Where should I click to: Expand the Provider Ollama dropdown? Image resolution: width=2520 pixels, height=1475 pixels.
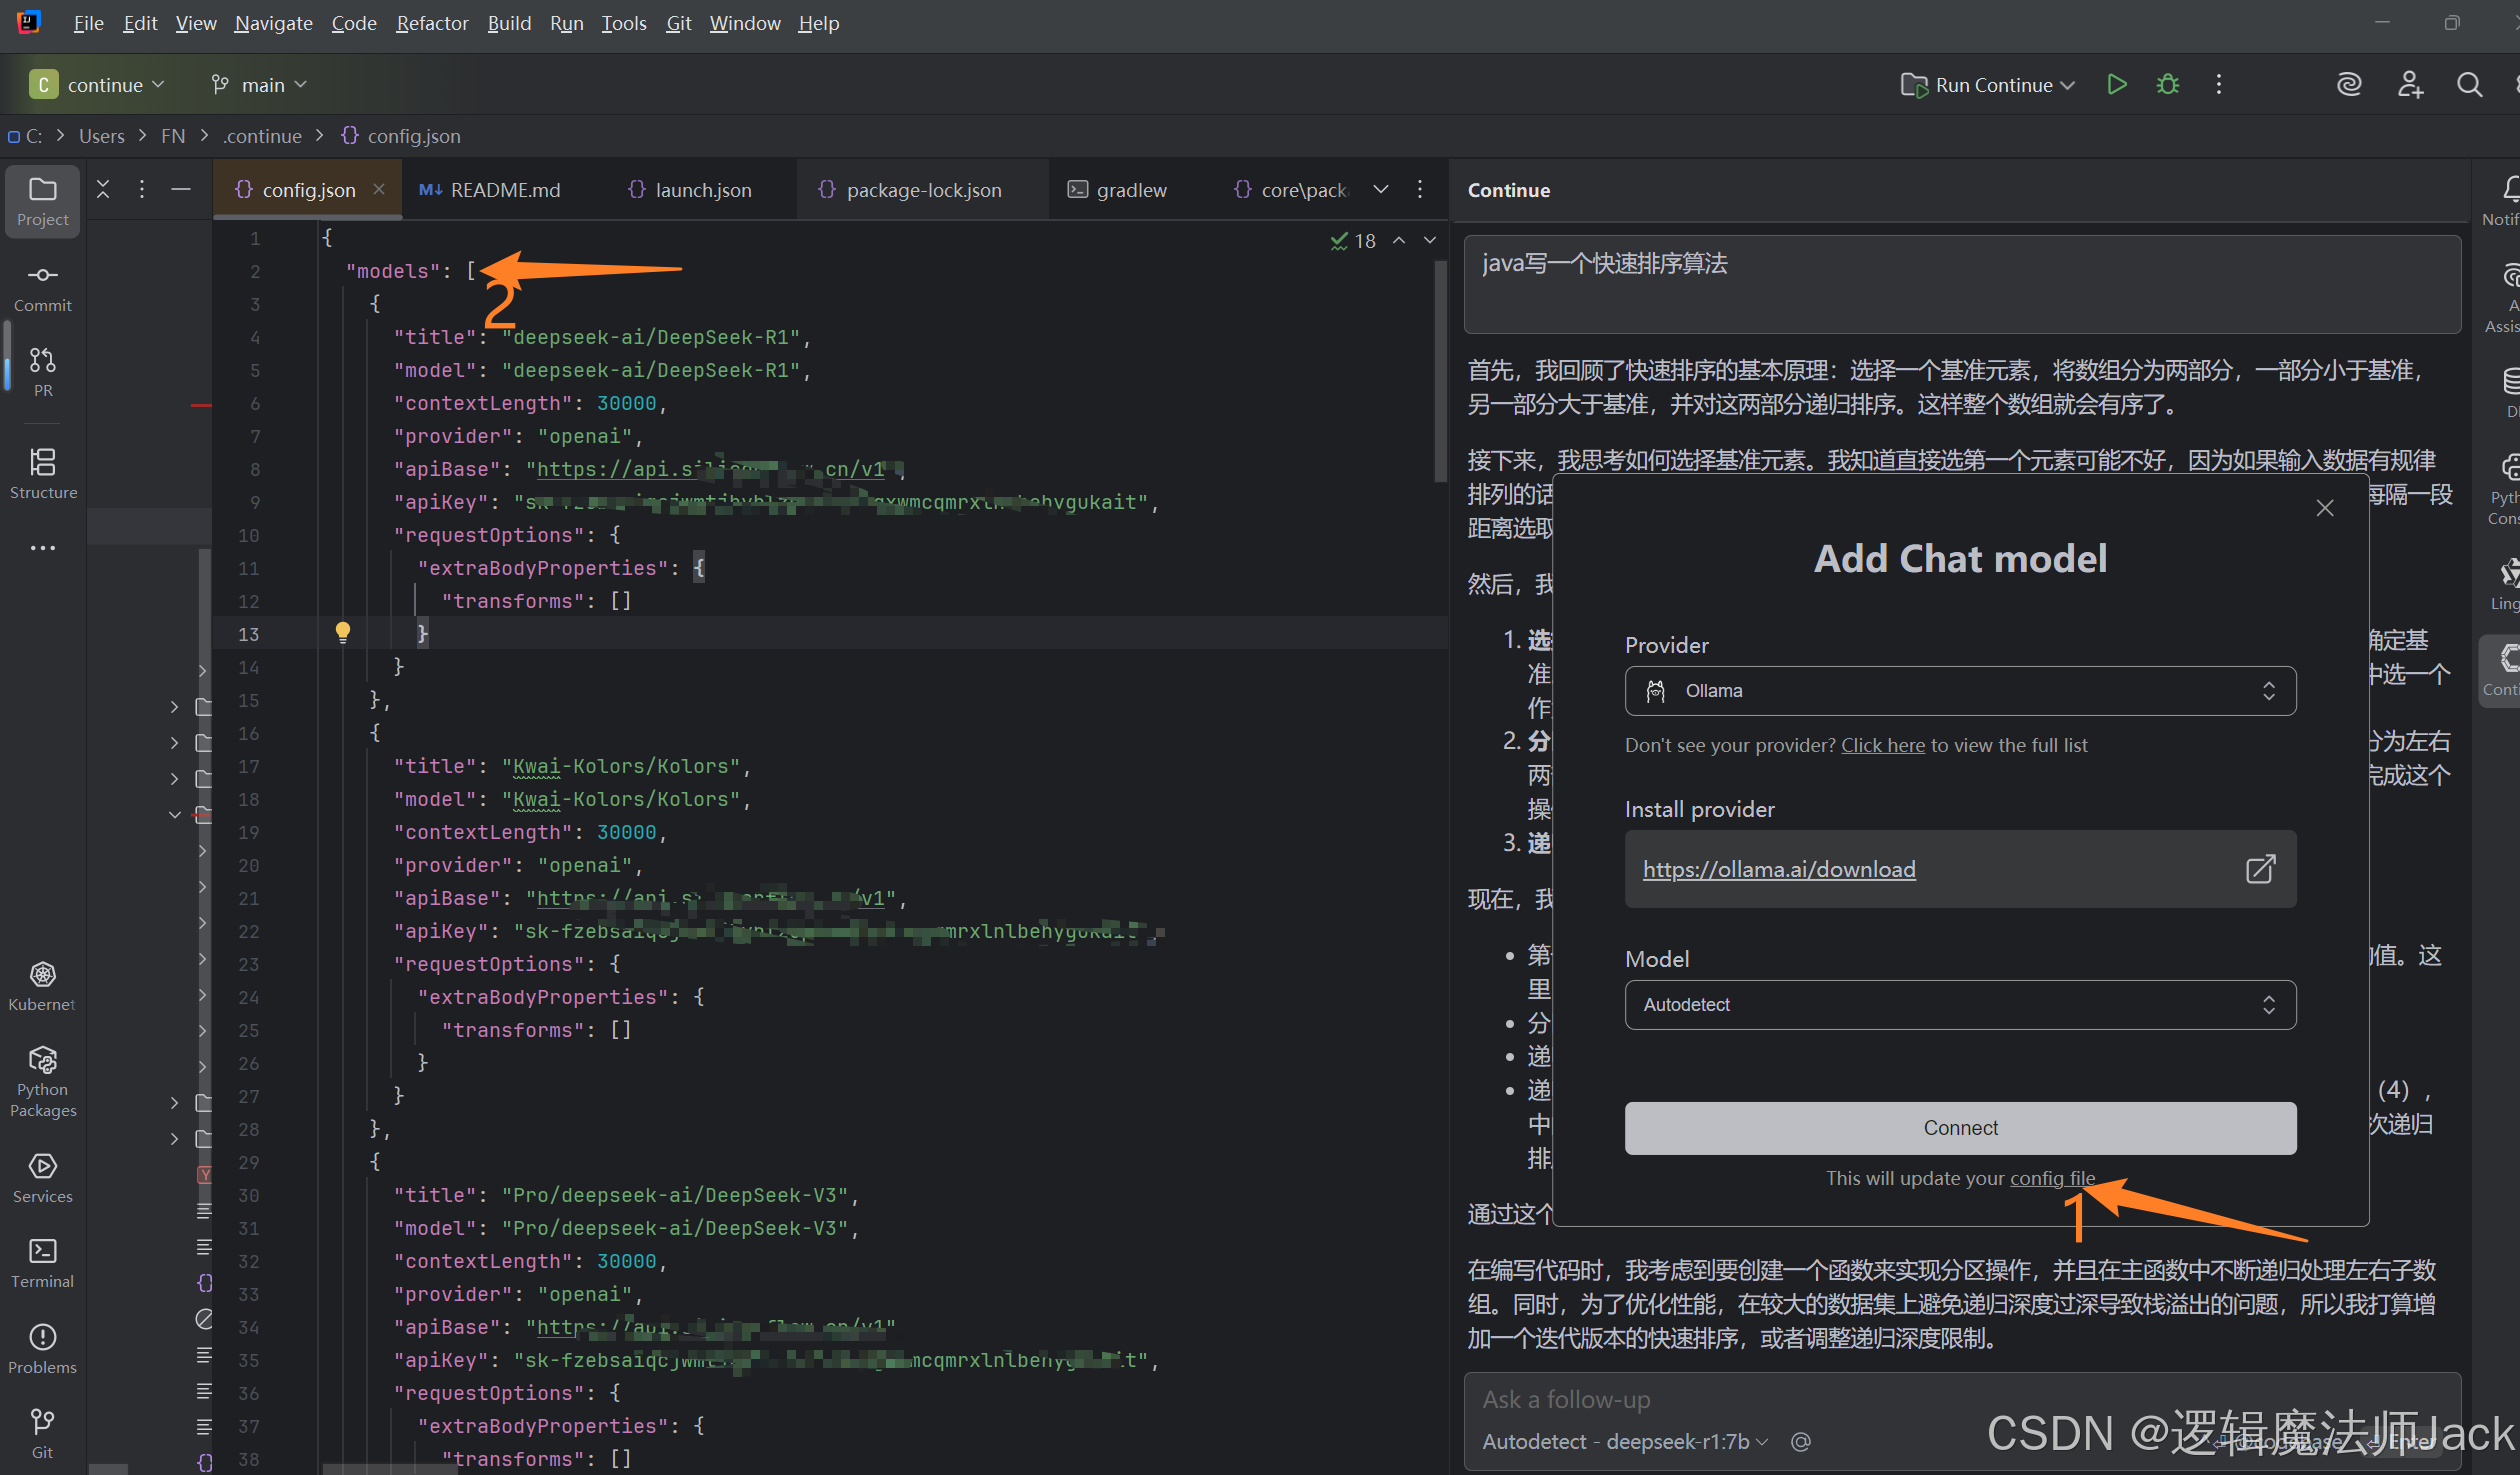click(x=1959, y=691)
